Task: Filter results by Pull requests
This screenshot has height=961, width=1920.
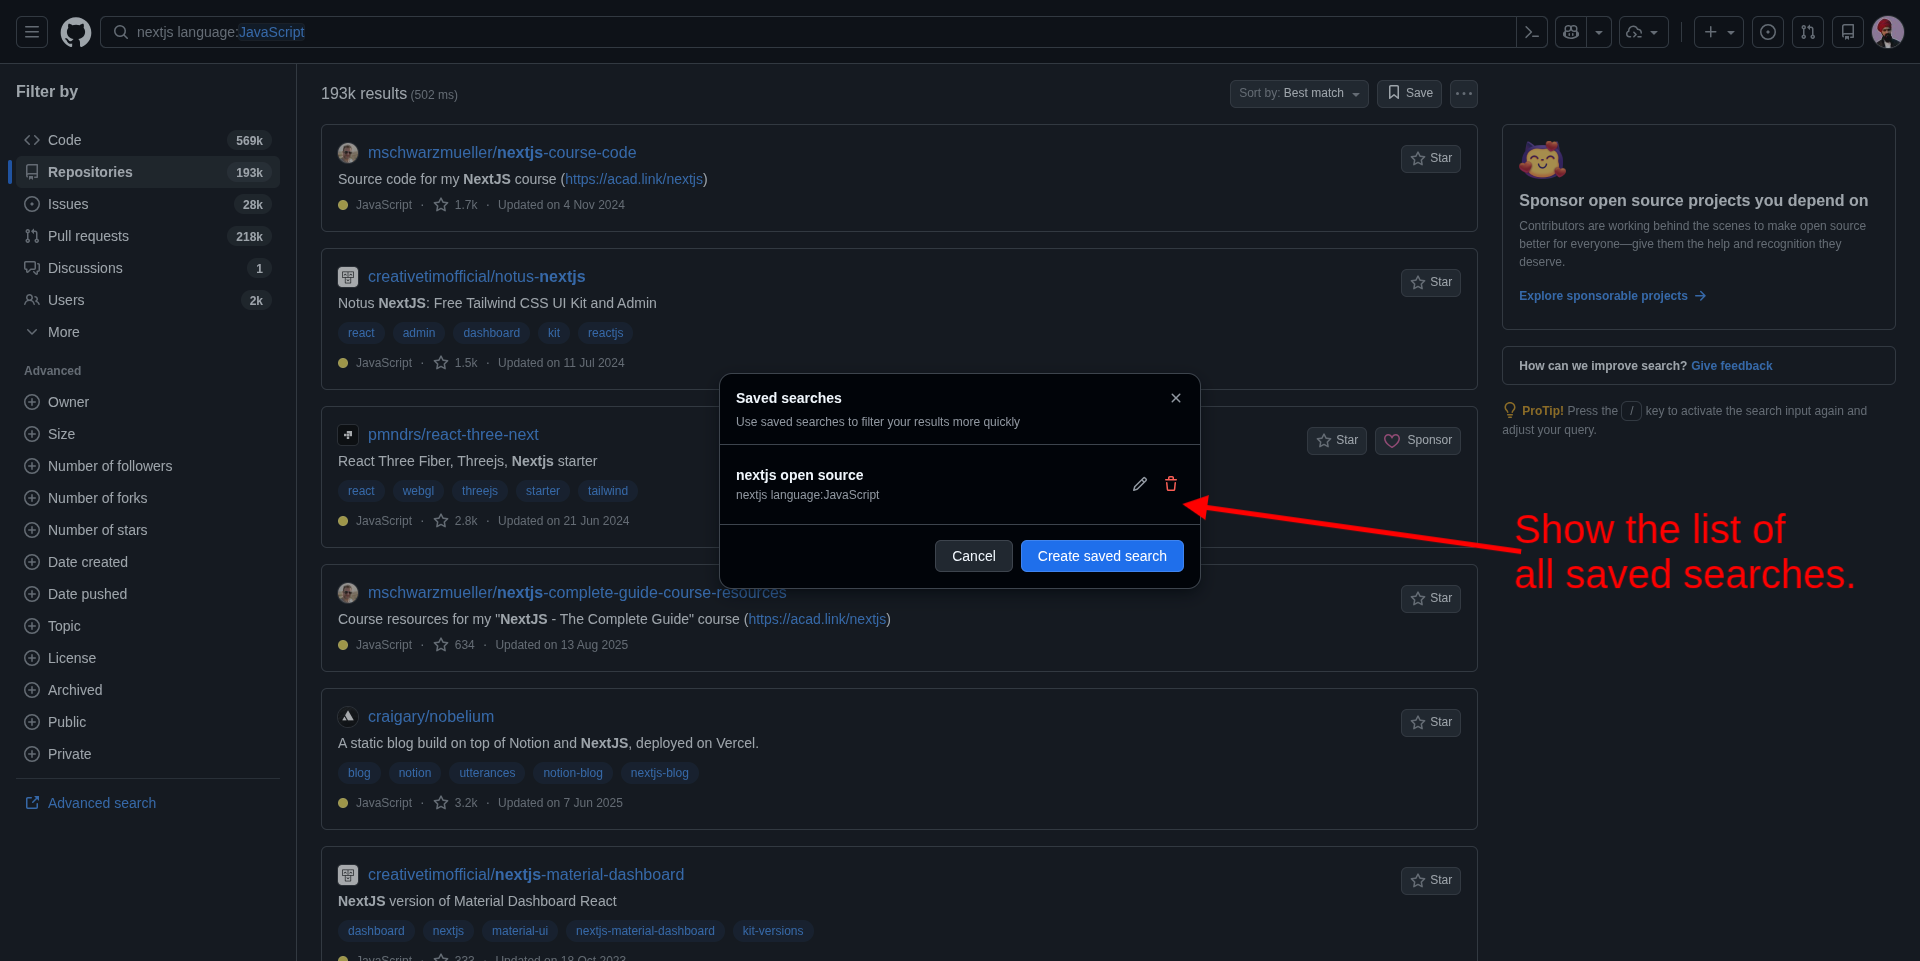Action: pos(148,236)
